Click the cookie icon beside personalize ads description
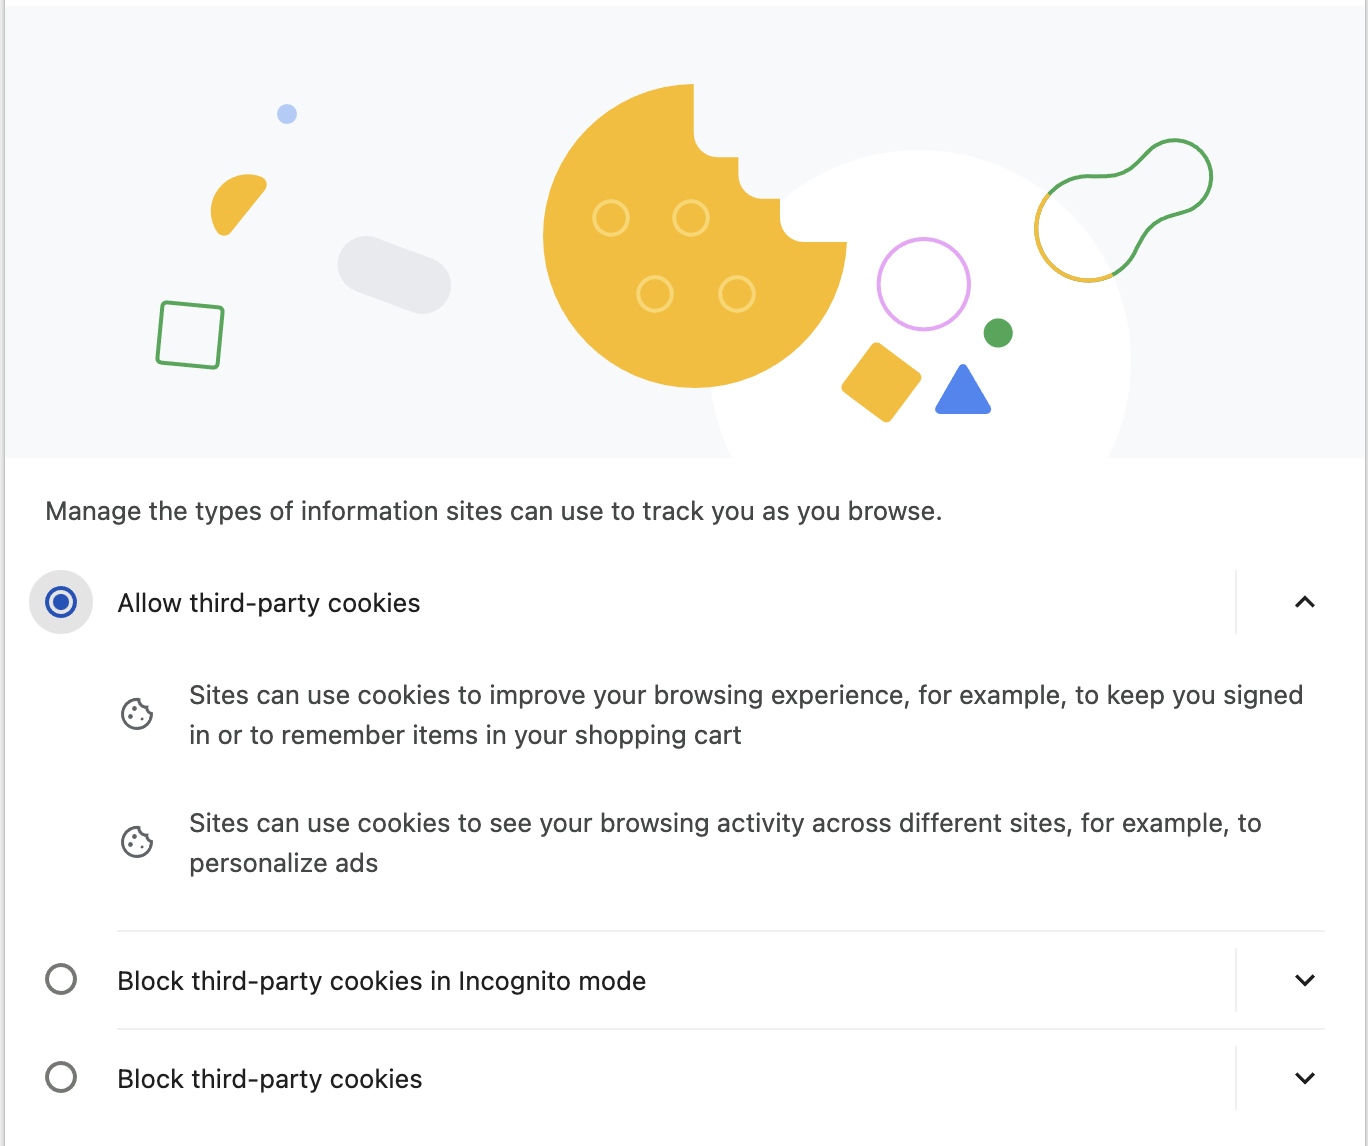 137,842
